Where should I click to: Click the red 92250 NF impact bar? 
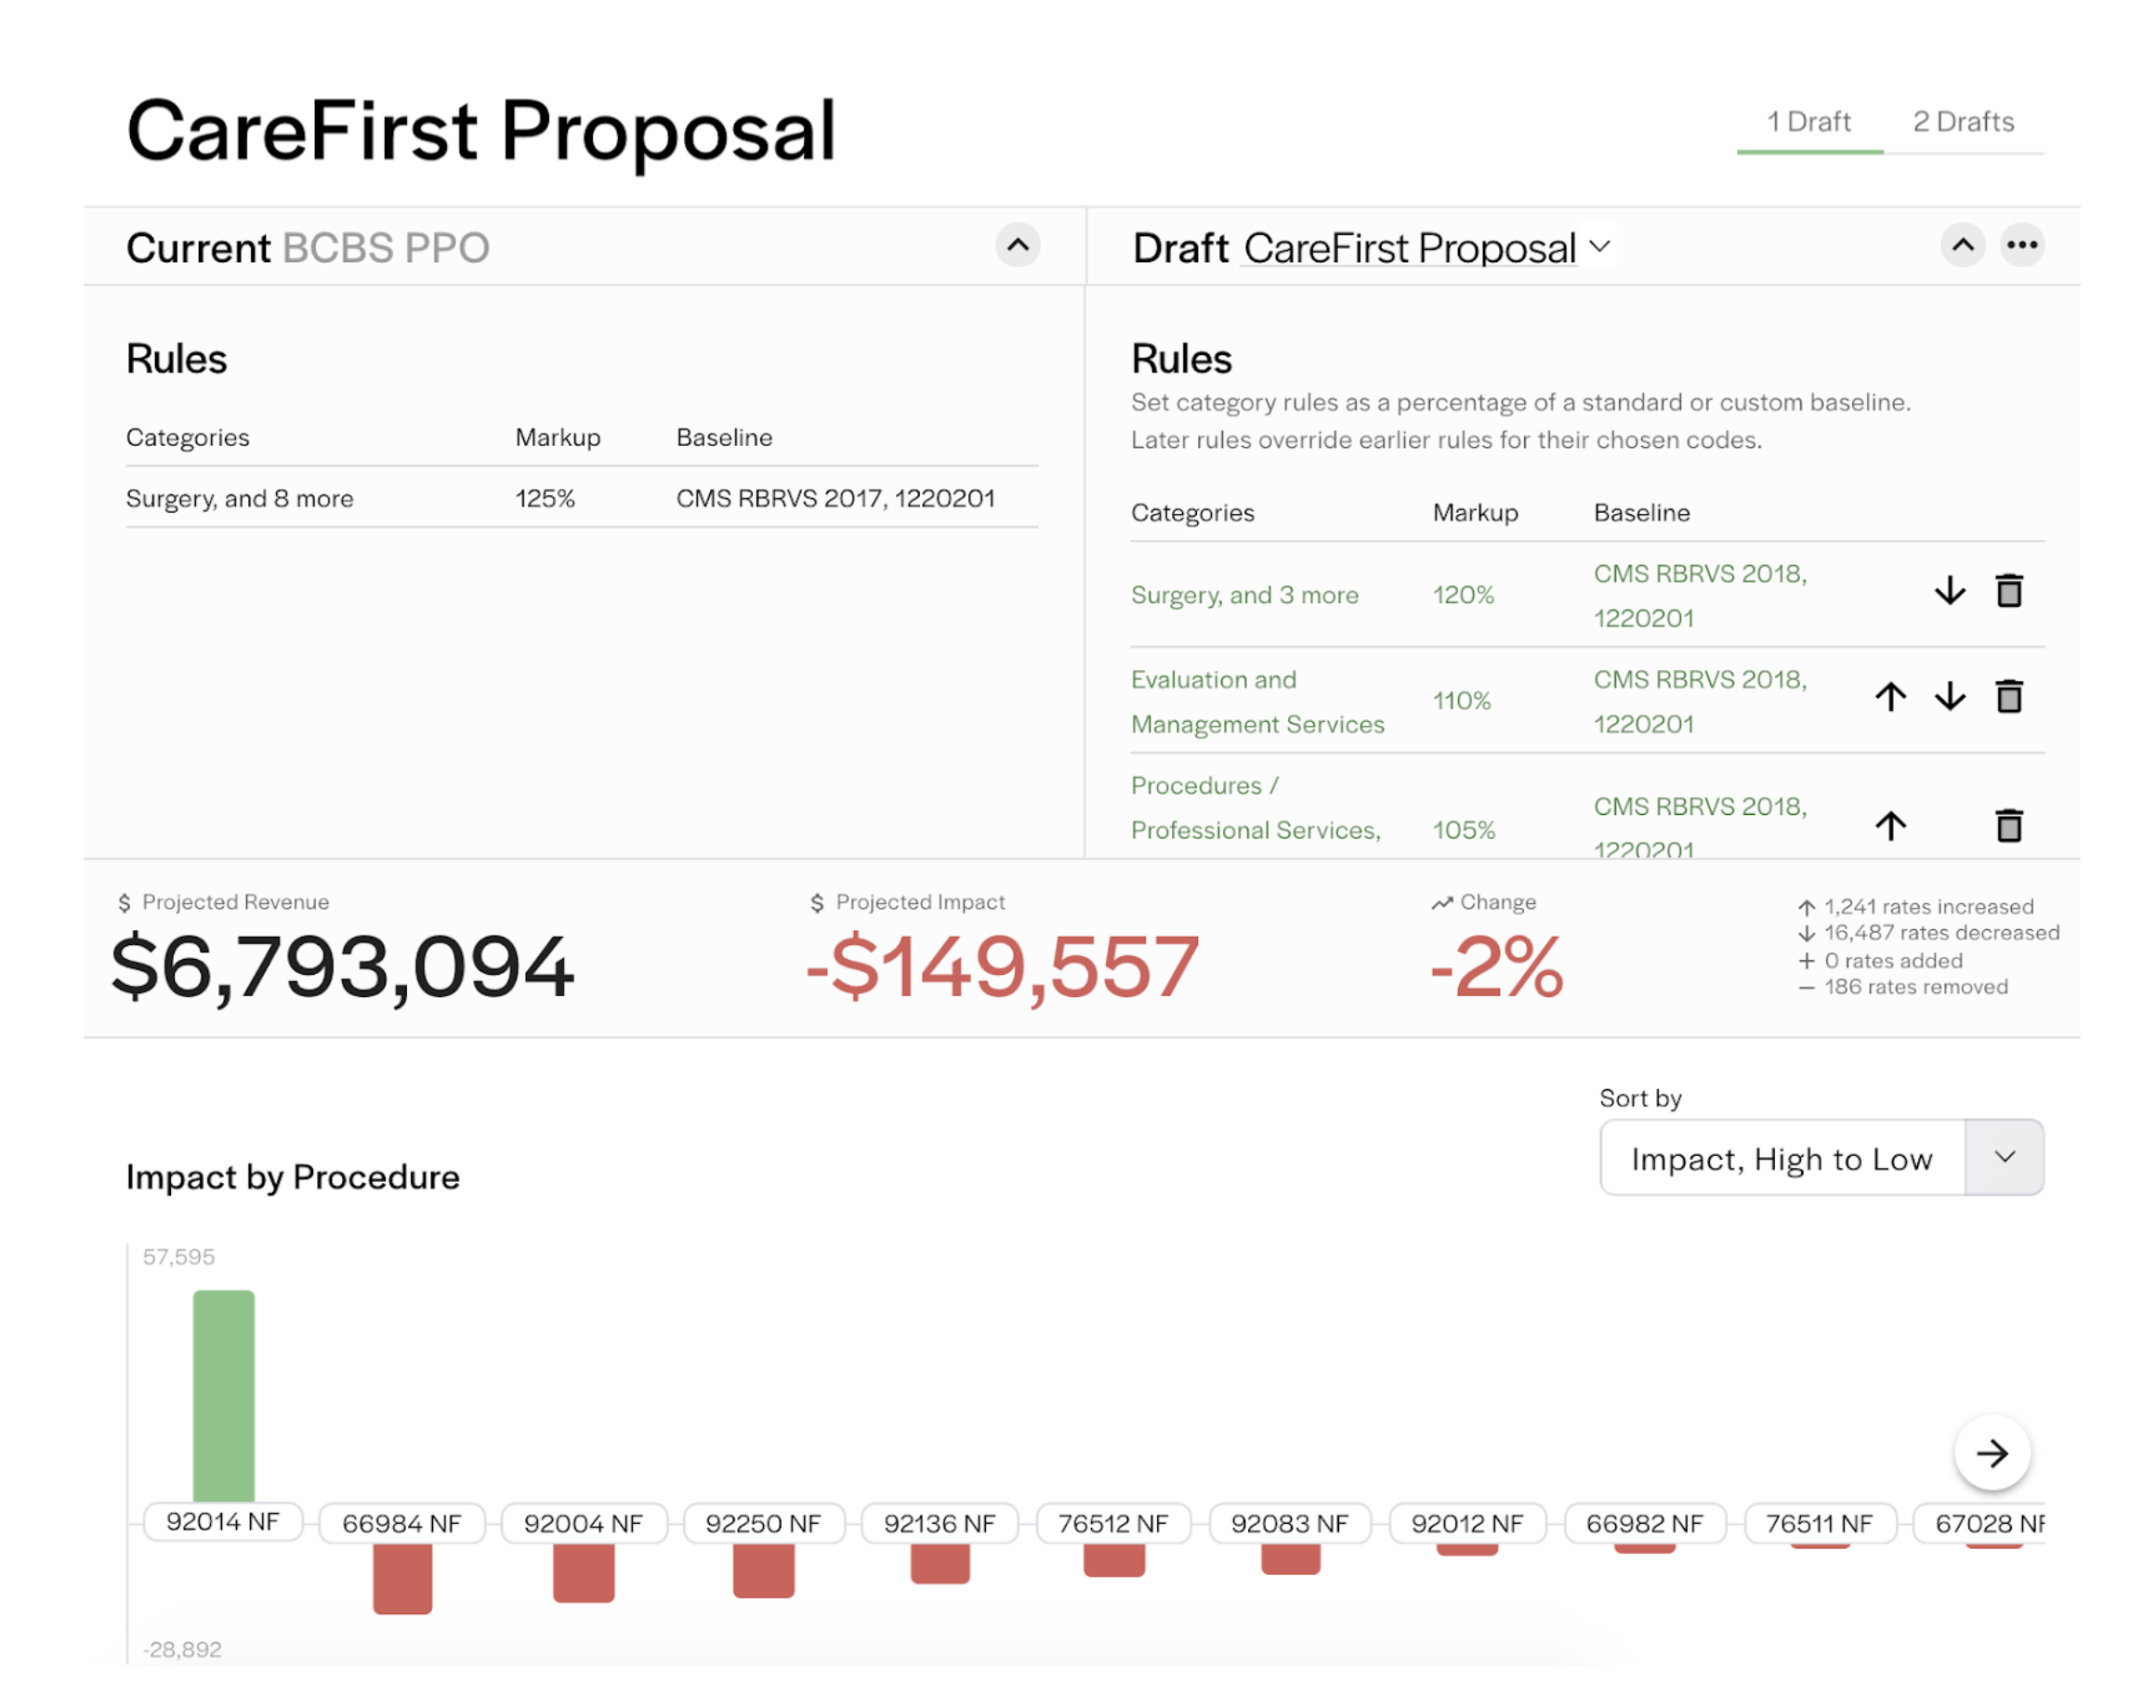[763, 1571]
